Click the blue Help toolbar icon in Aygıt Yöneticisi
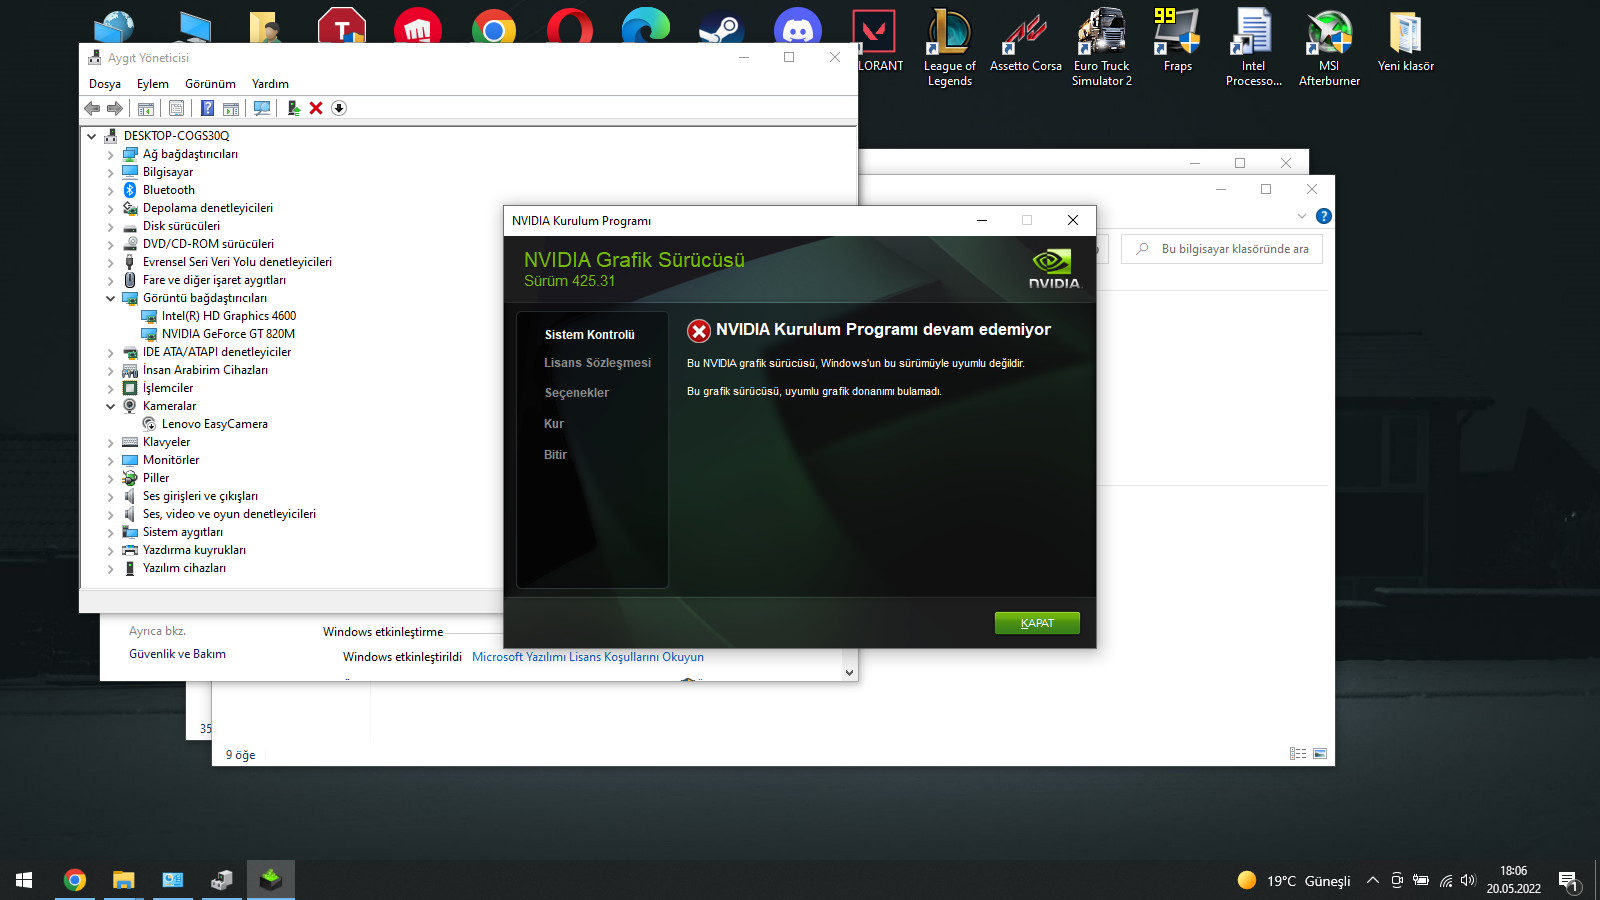The height and width of the screenshot is (900, 1600). 207,108
